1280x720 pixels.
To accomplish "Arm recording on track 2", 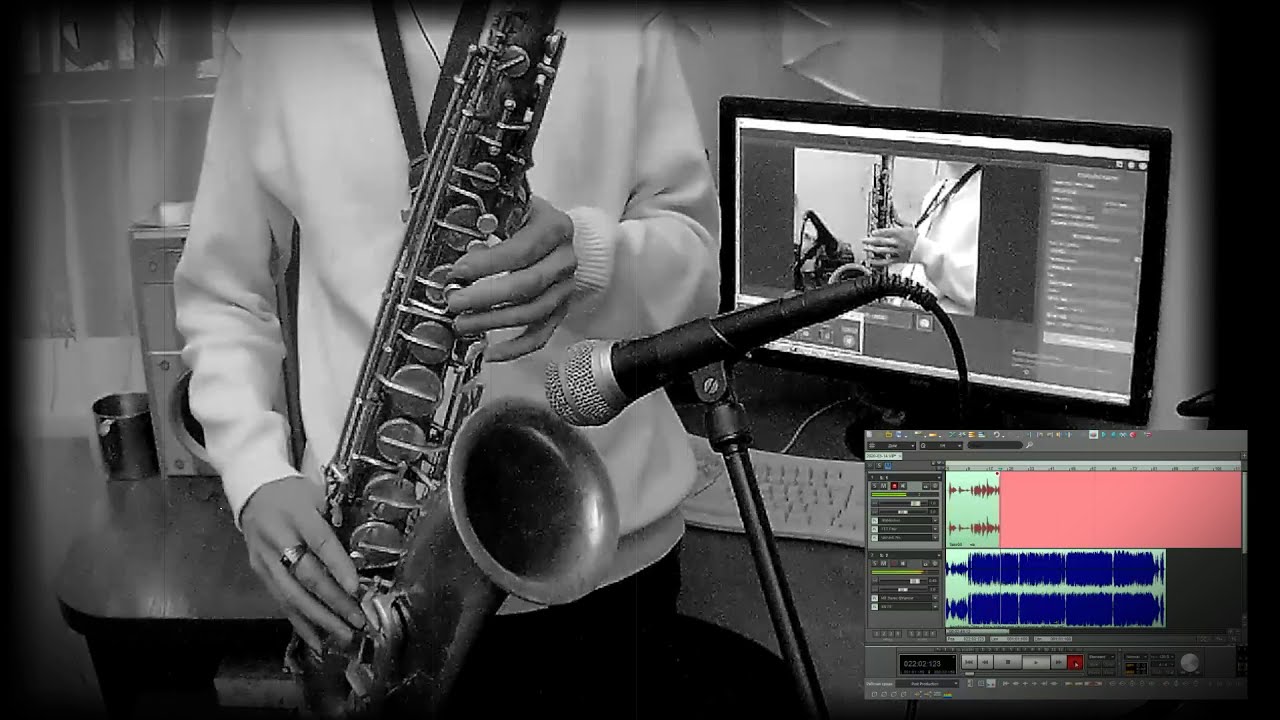I will [x=894, y=563].
